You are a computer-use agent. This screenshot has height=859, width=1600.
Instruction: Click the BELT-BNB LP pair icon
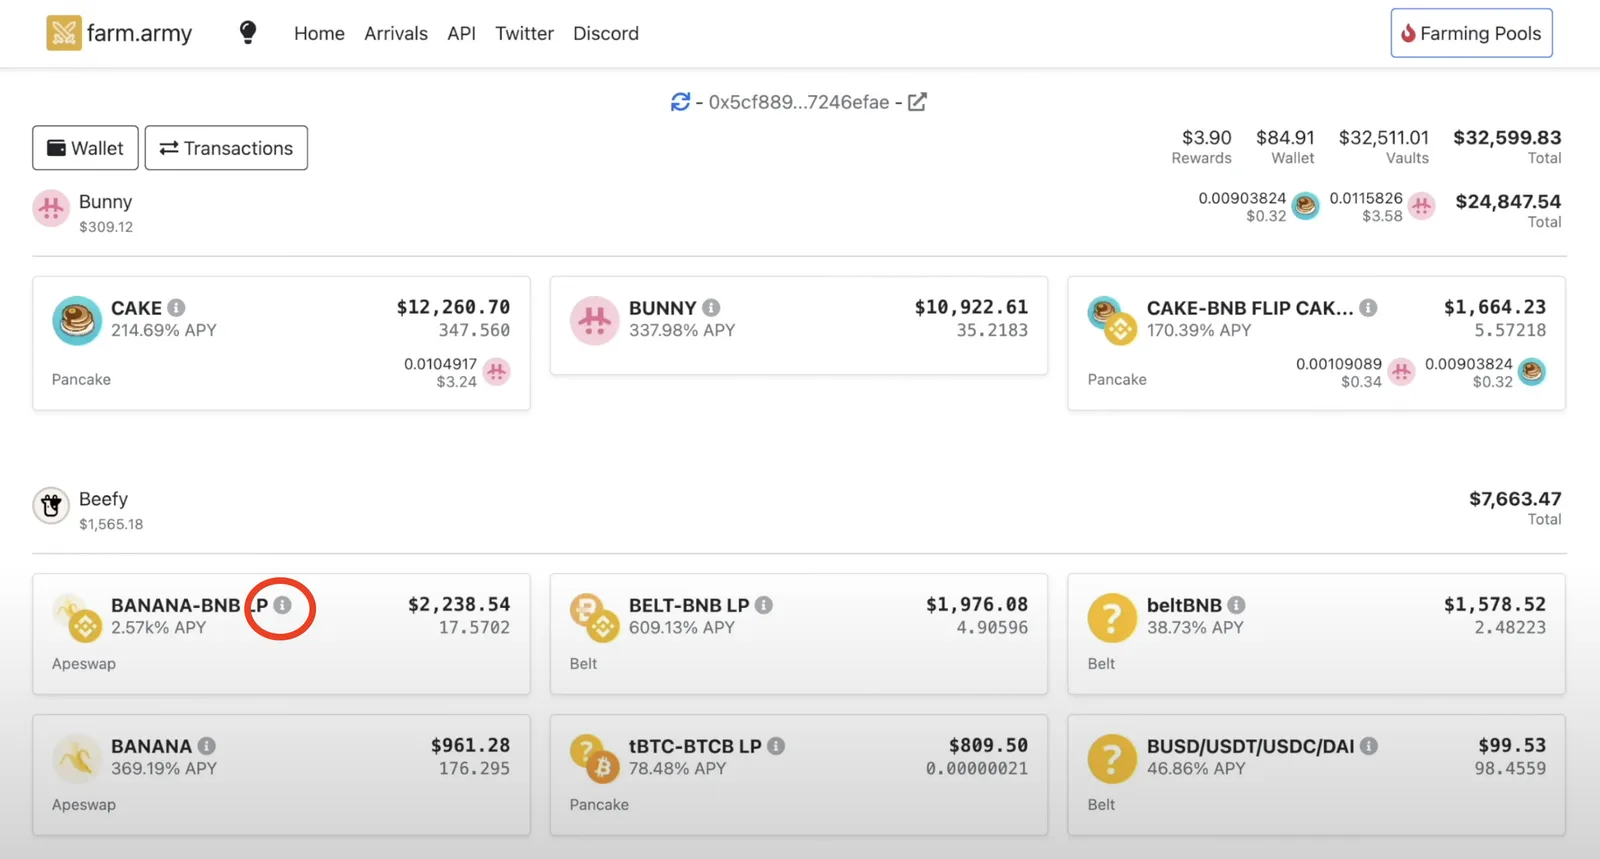[595, 618]
